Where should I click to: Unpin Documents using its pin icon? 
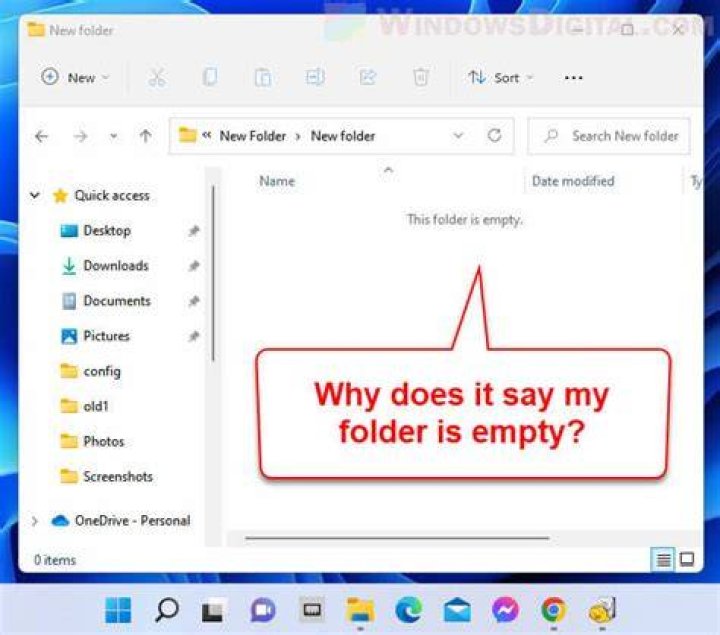click(194, 301)
